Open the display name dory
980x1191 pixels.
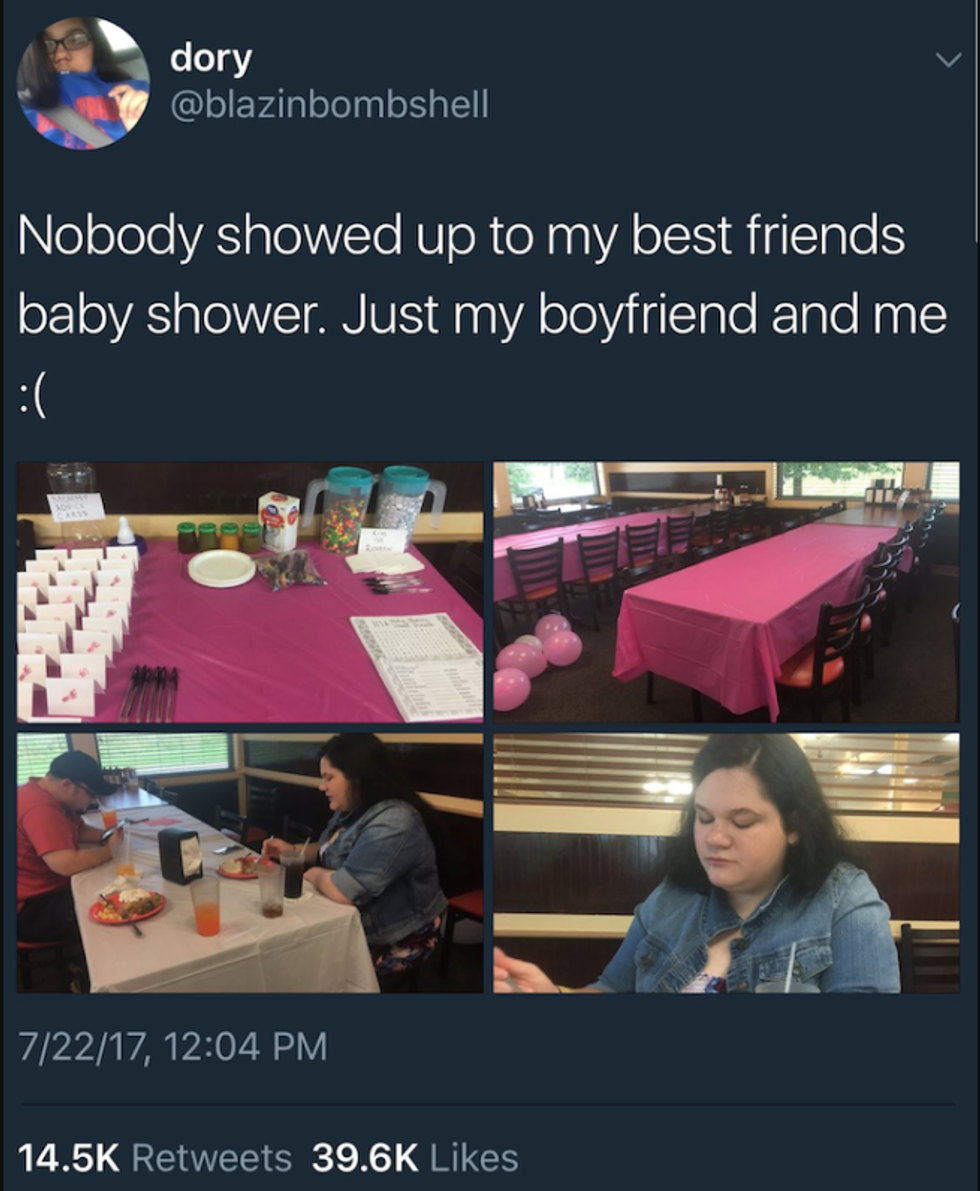coord(210,58)
